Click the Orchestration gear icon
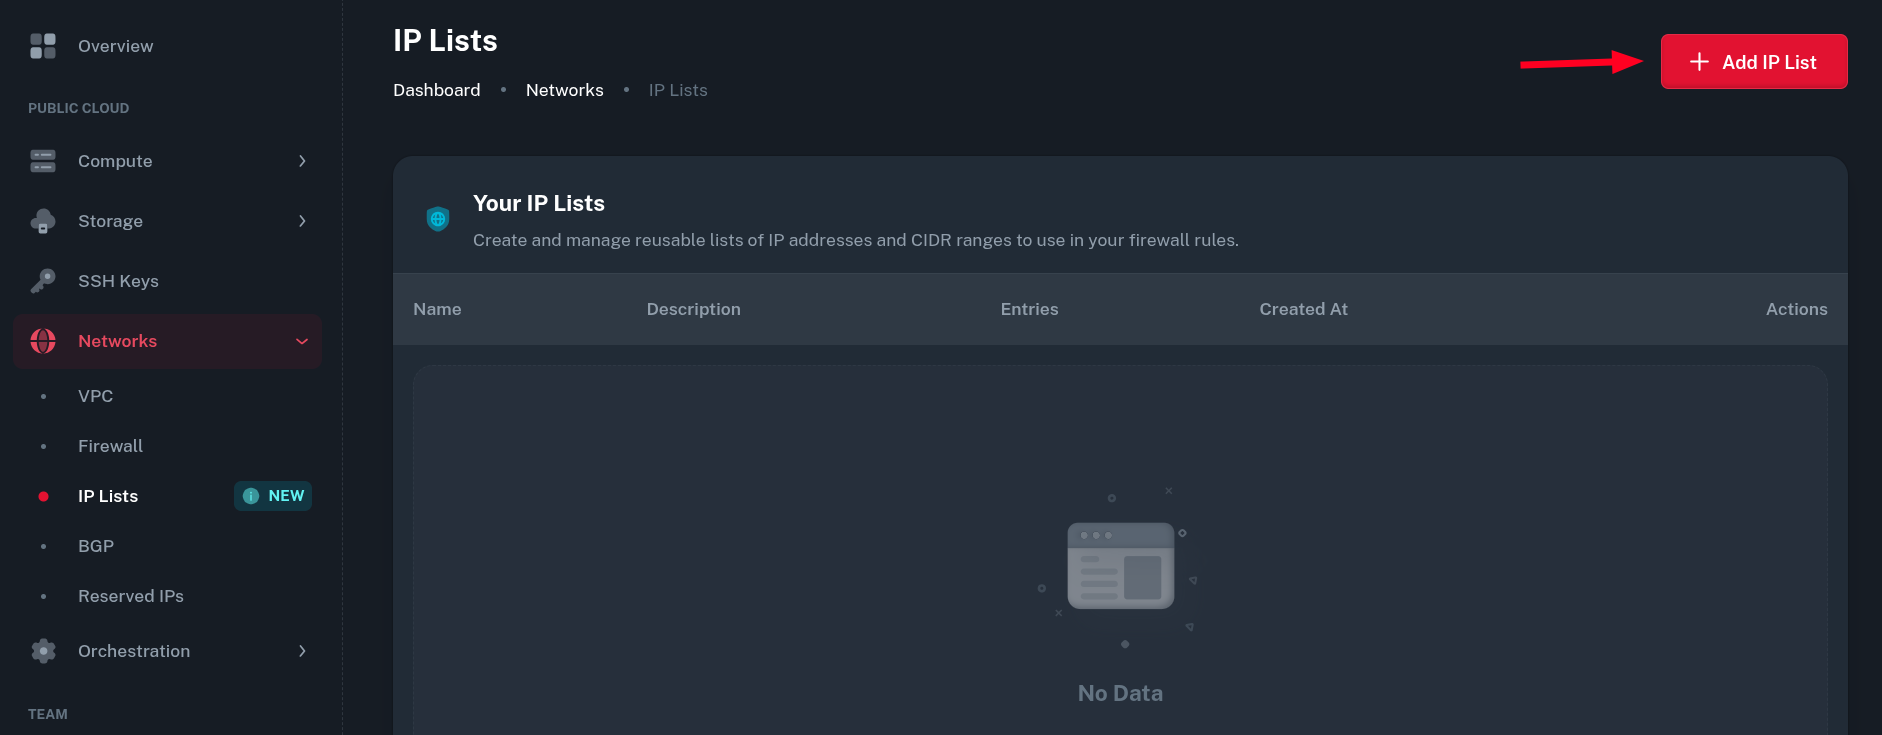1882x735 pixels. click(x=43, y=651)
